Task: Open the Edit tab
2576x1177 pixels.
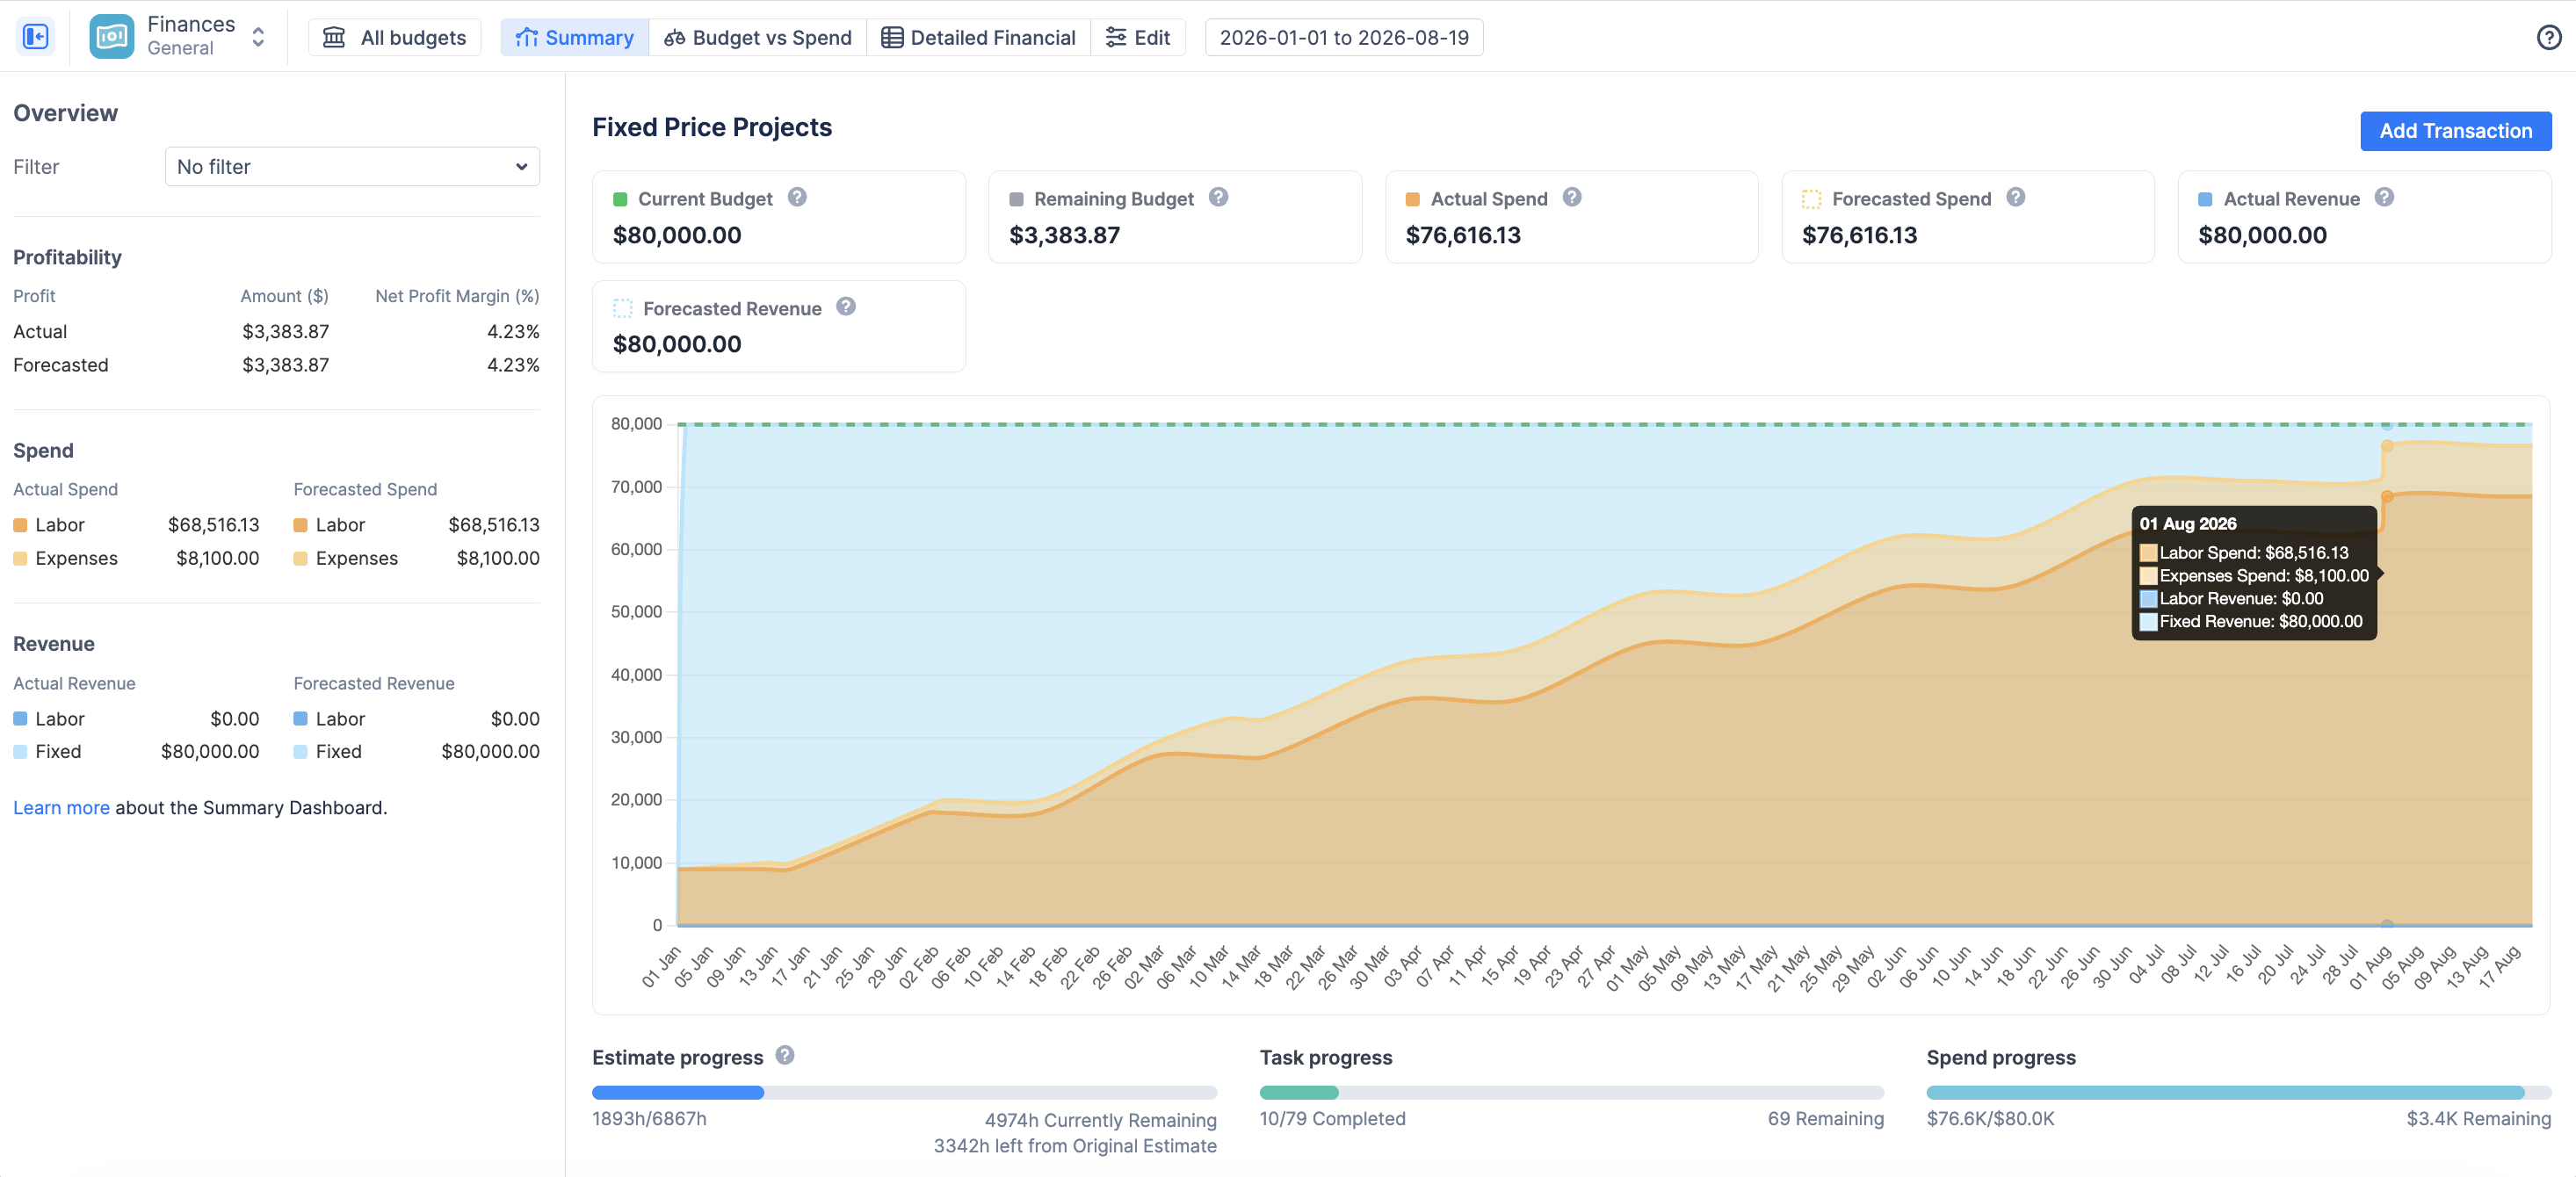Action: tap(1138, 38)
